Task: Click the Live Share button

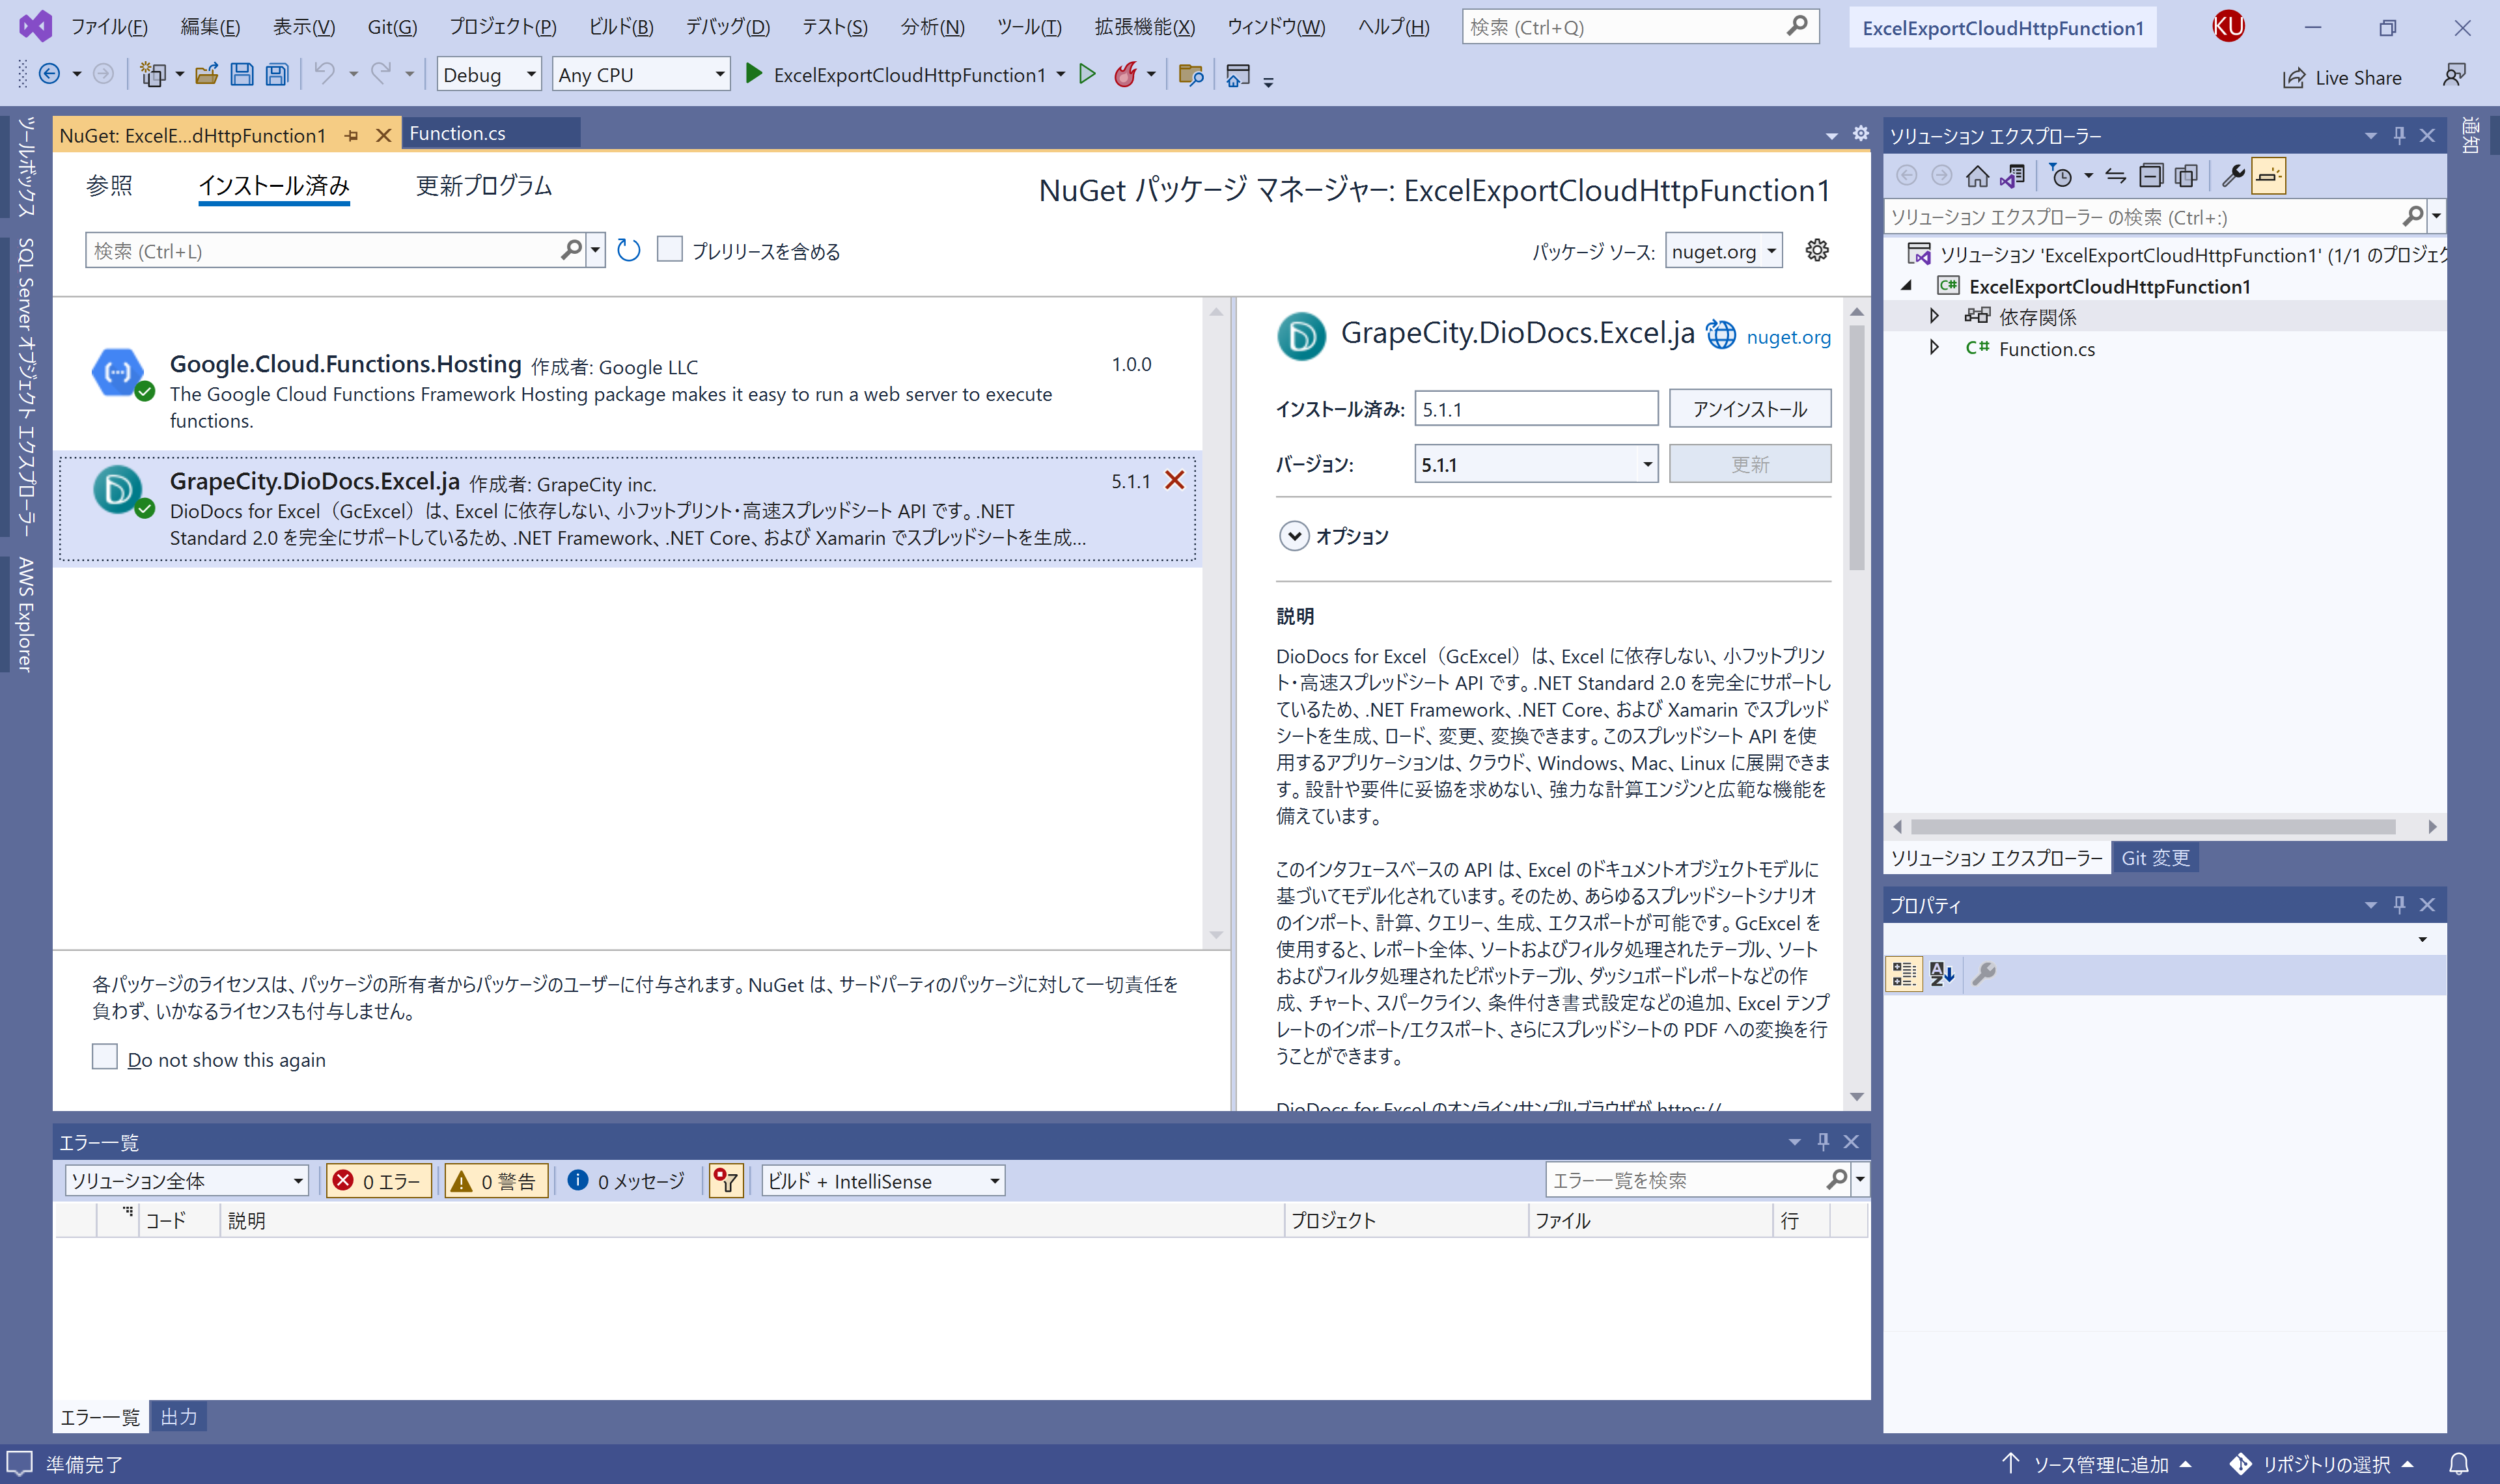Action: [x=2342, y=77]
